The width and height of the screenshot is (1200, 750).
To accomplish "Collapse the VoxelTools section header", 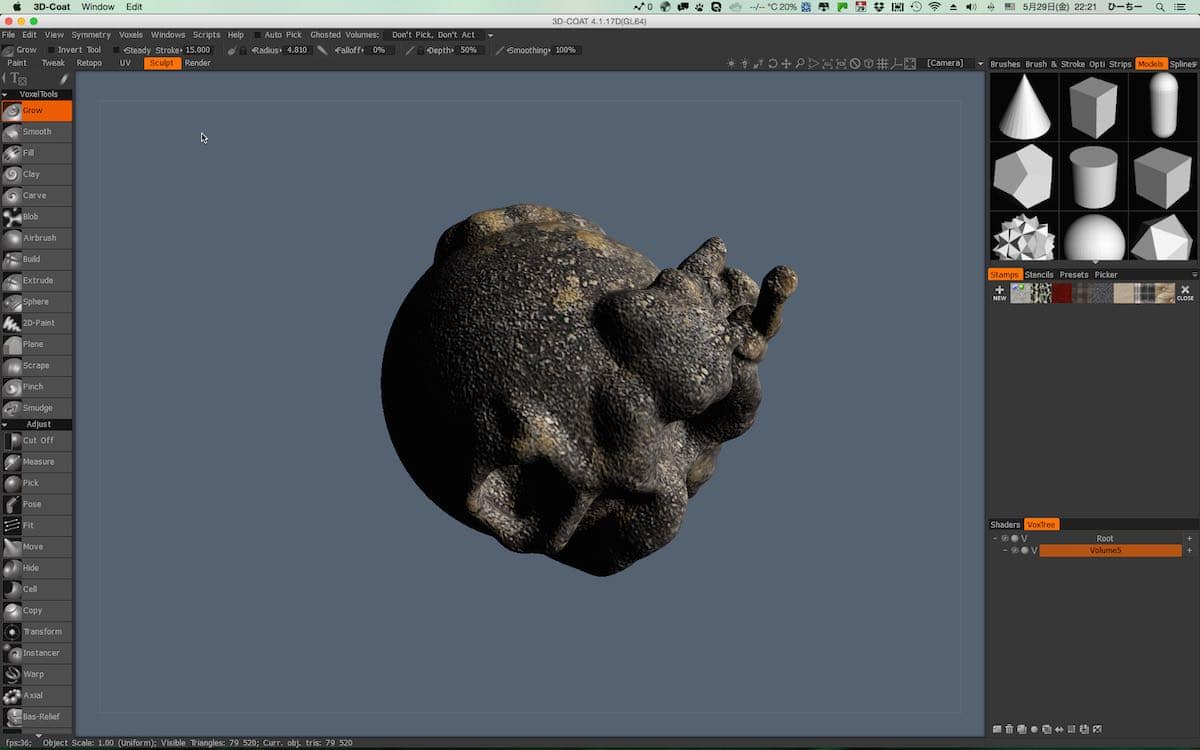I will pyautogui.click(x=36, y=94).
